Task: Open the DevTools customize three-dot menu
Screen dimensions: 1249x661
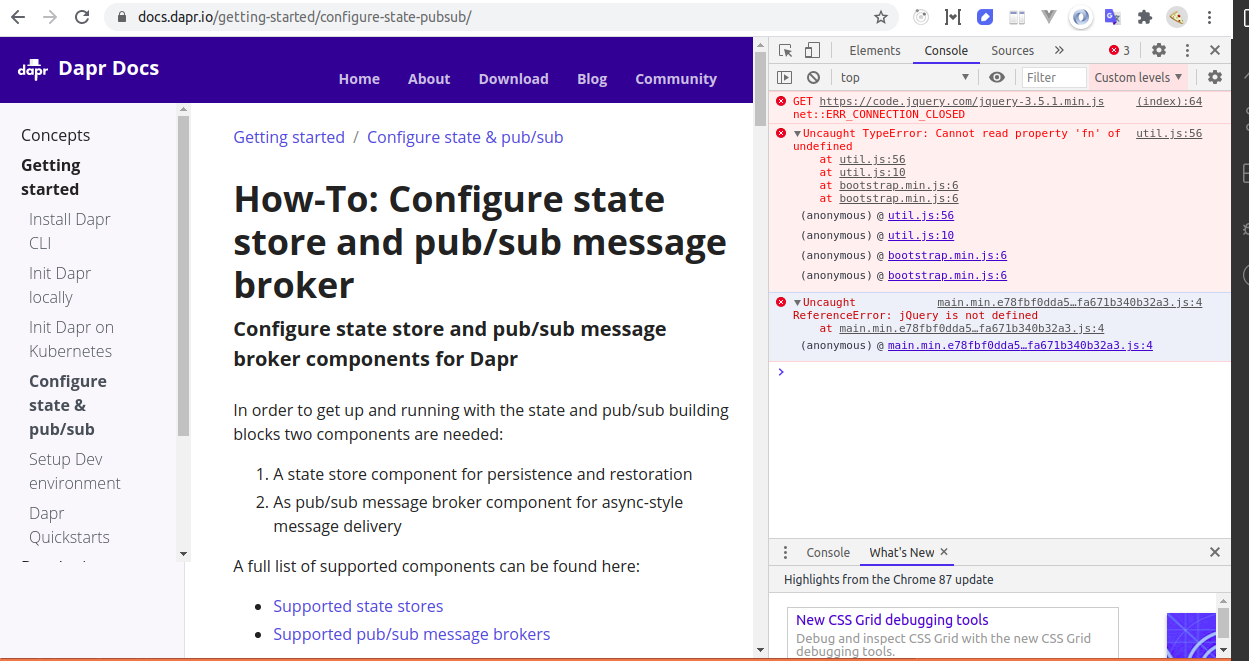Action: coord(1187,50)
